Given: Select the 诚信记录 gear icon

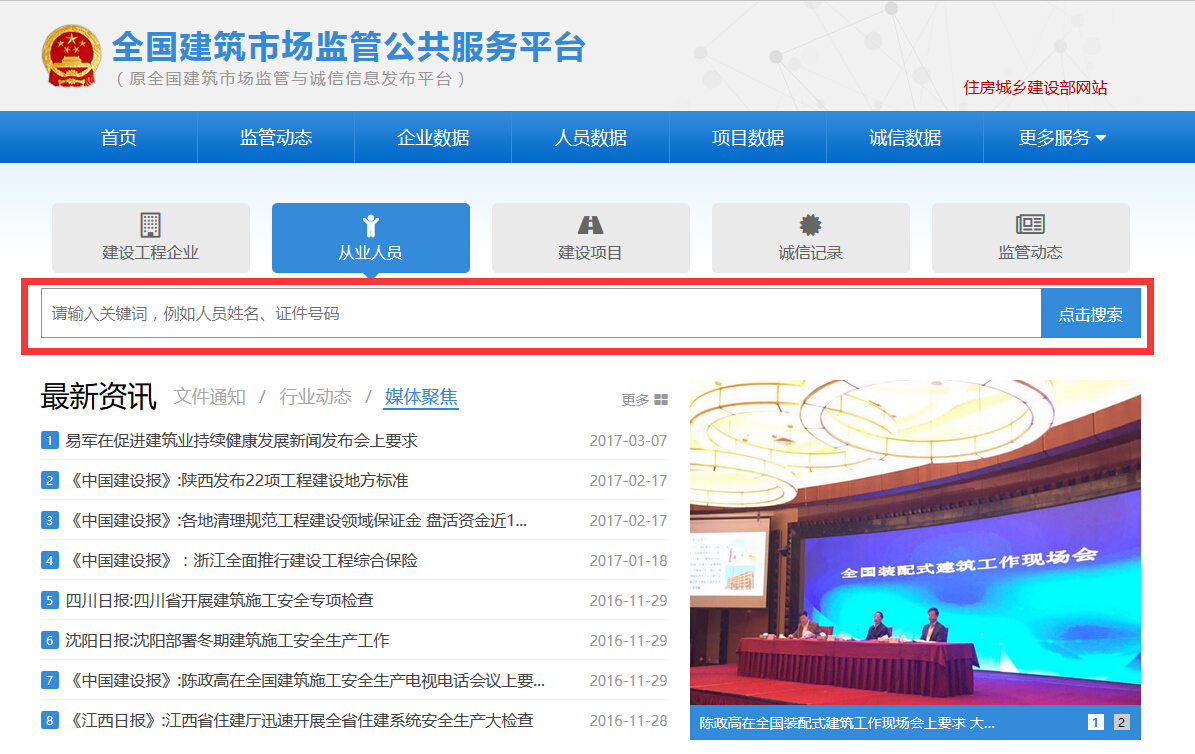Looking at the screenshot, I should (810, 225).
